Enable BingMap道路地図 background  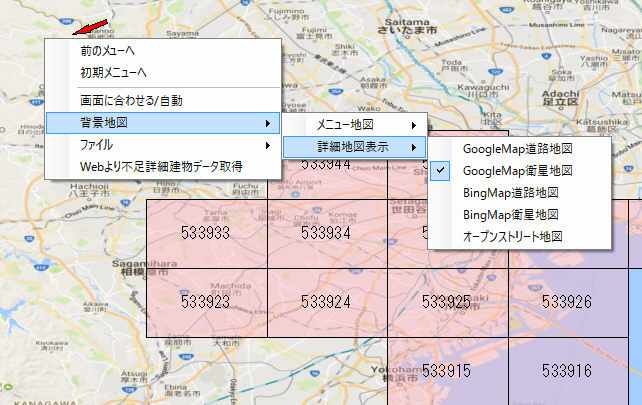(510, 192)
